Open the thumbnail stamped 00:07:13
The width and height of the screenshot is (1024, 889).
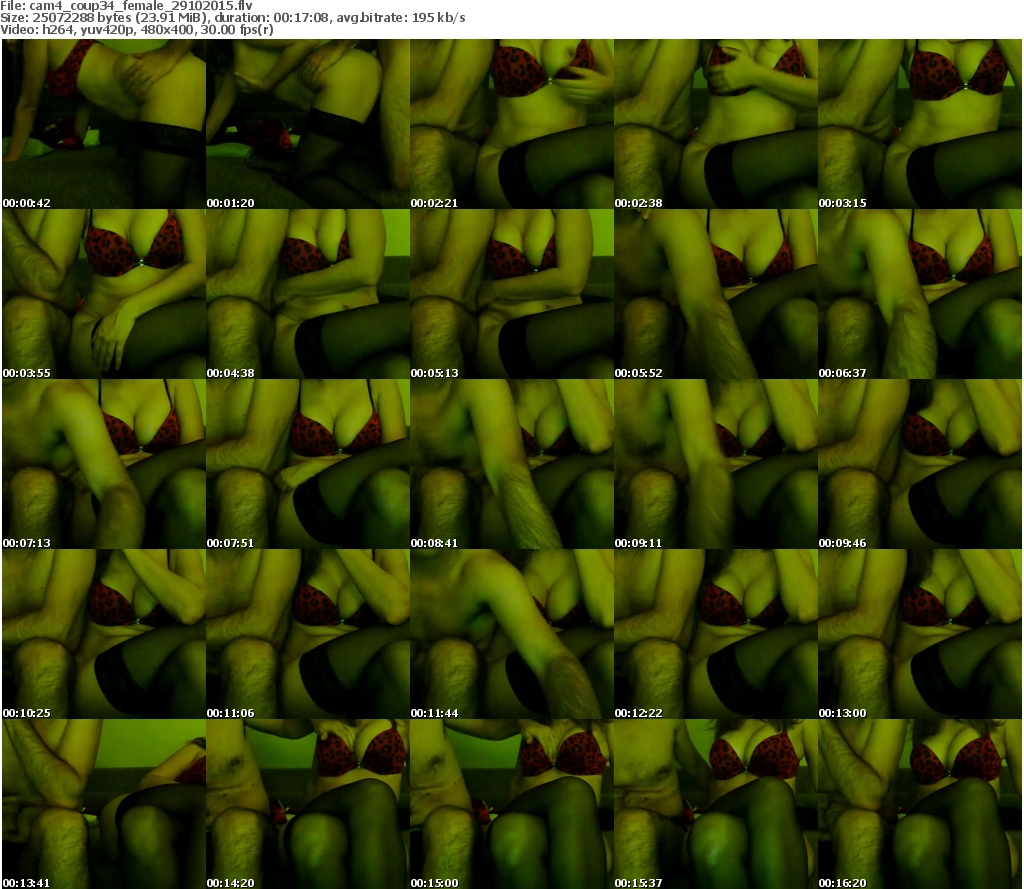[x=104, y=464]
